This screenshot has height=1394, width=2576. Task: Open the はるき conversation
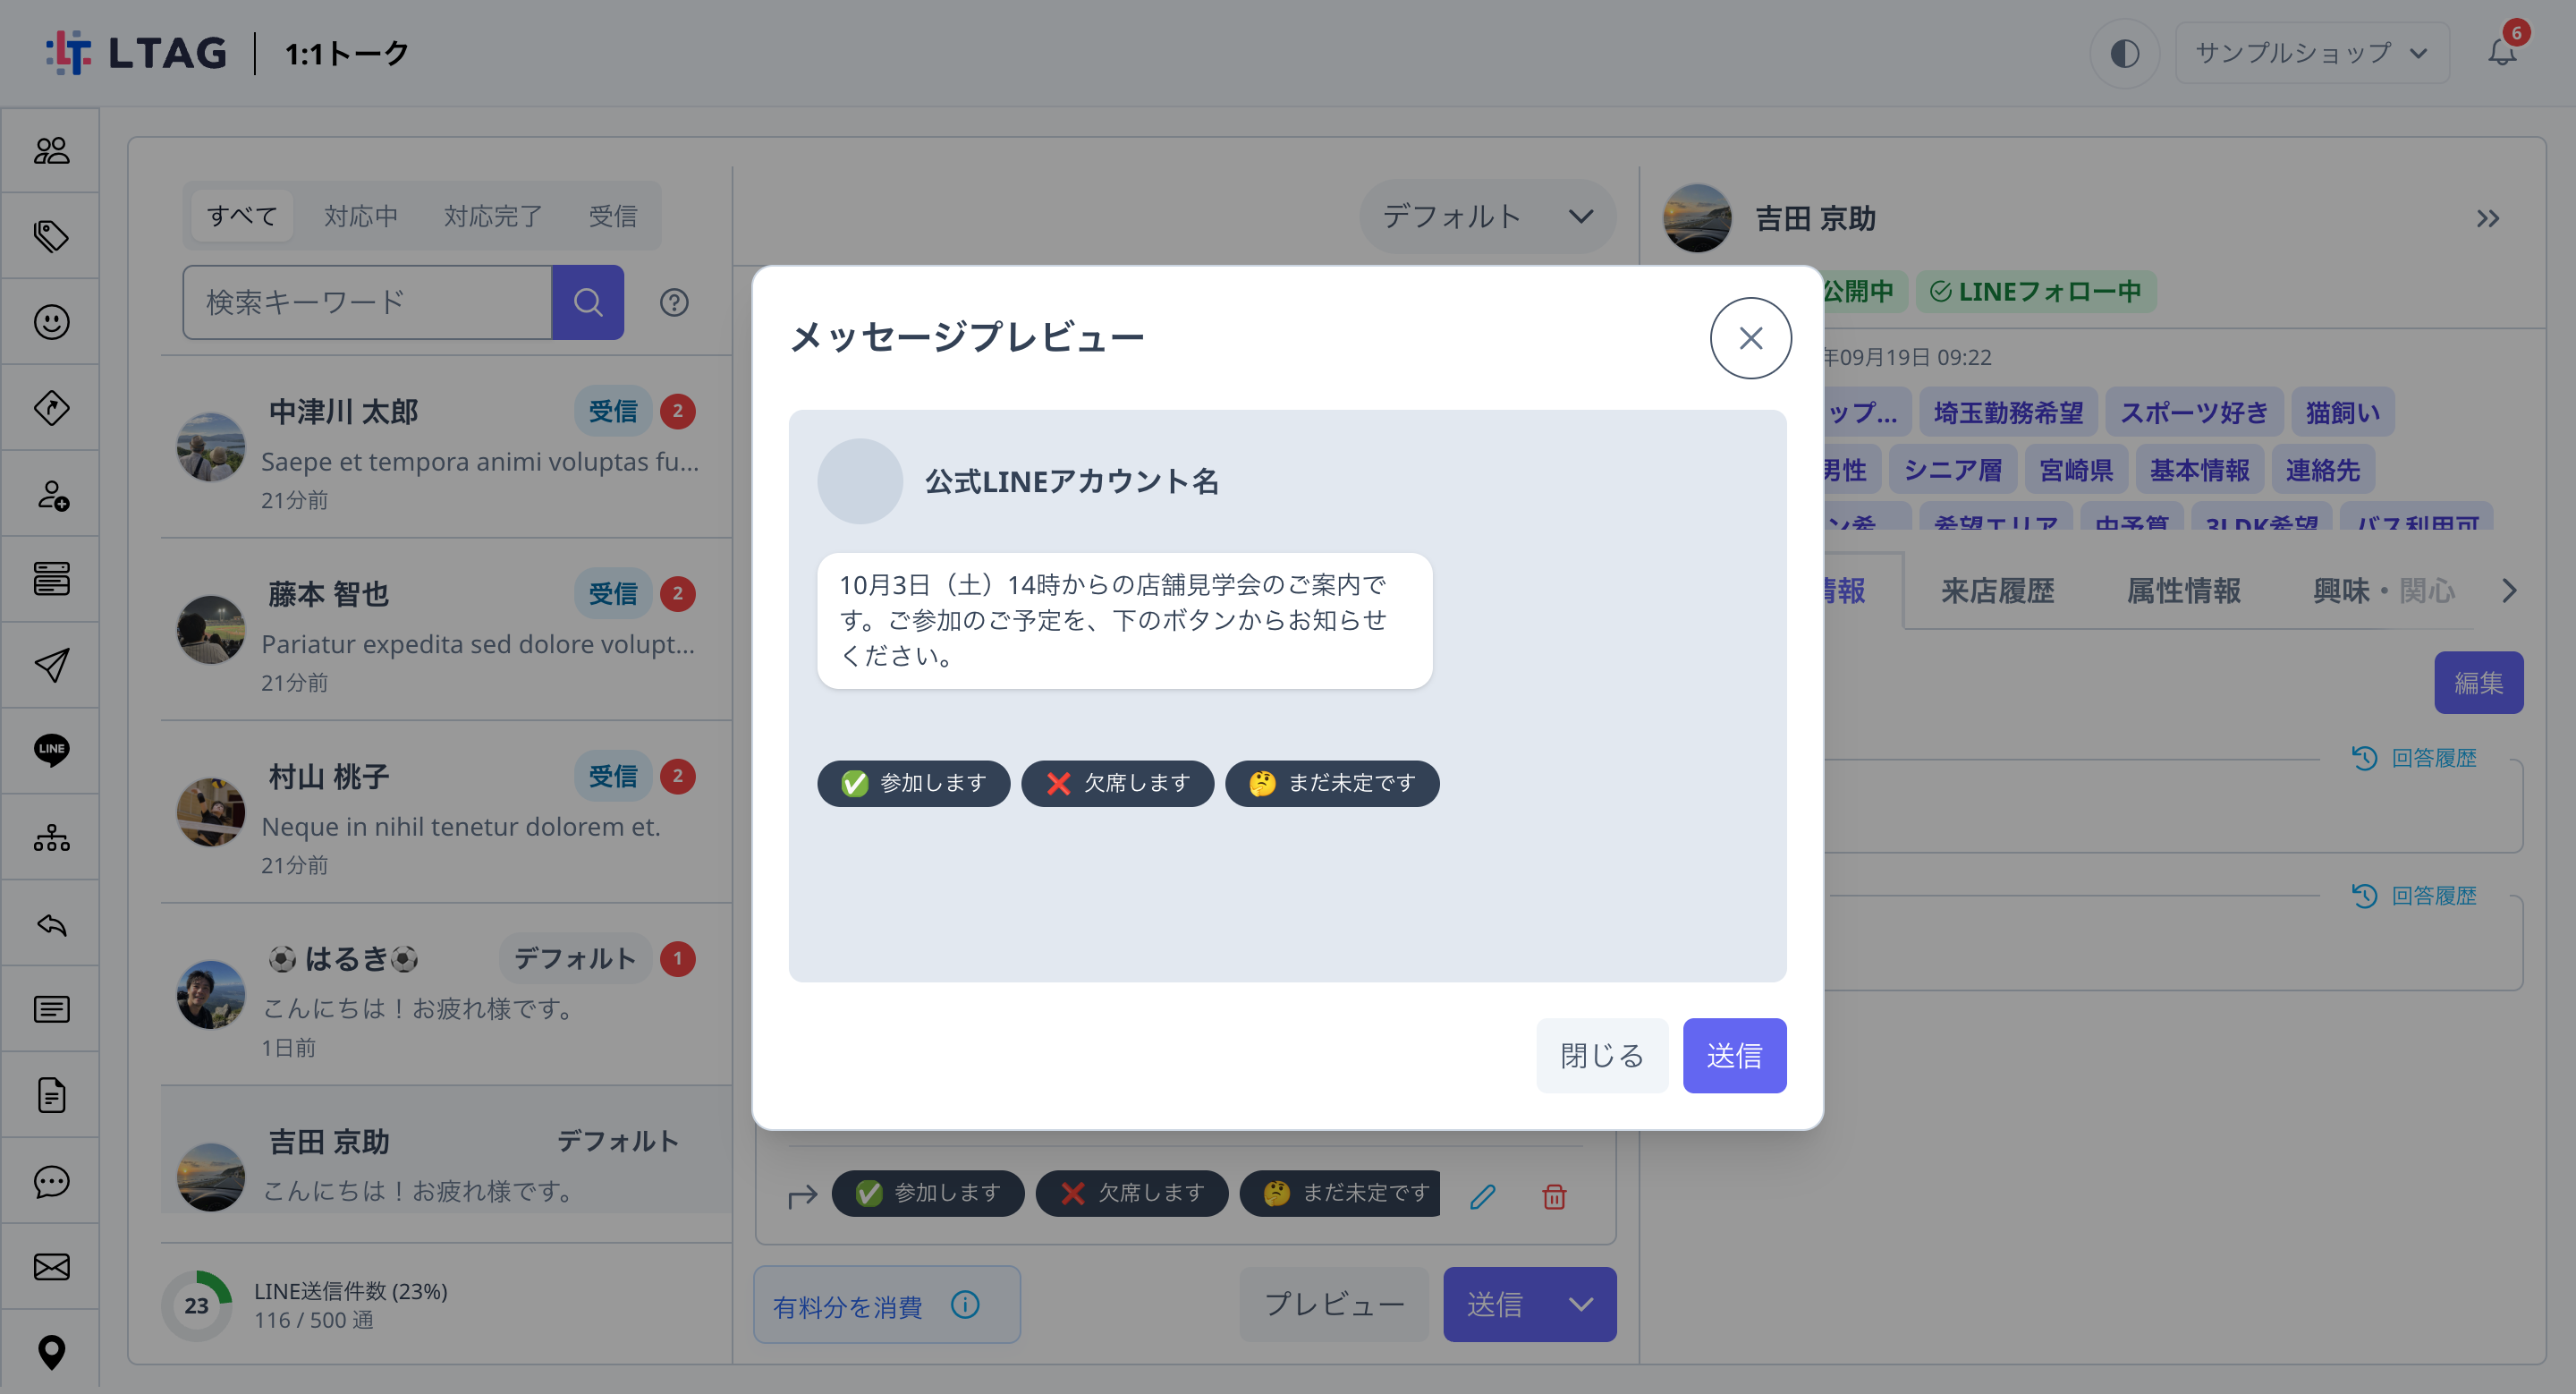pos(446,995)
